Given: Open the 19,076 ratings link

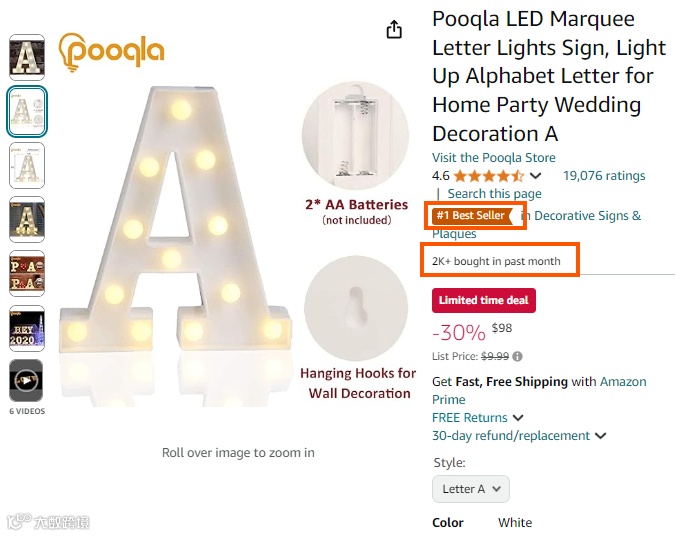Looking at the screenshot, I should [604, 176].
